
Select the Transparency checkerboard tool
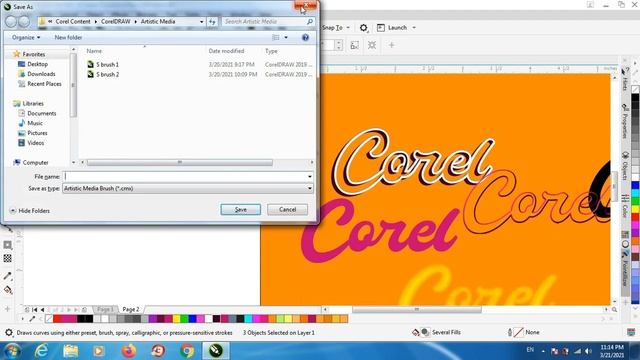(x=7, y=258)
